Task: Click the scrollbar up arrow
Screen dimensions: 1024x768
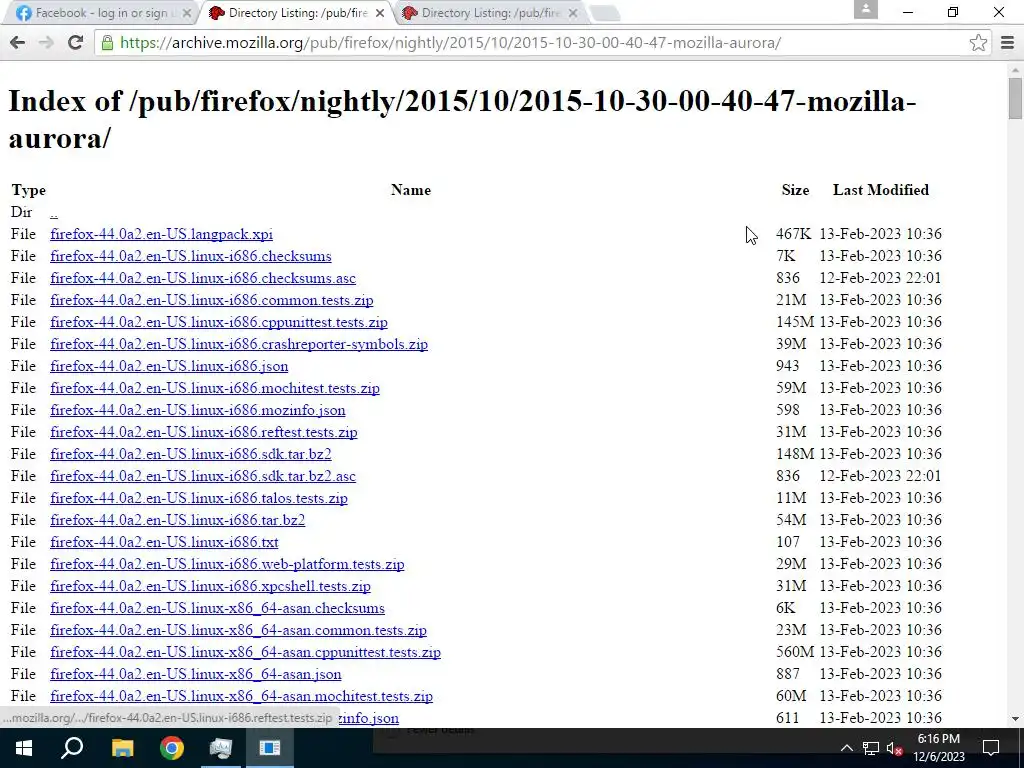Action: click(1015, 69)
